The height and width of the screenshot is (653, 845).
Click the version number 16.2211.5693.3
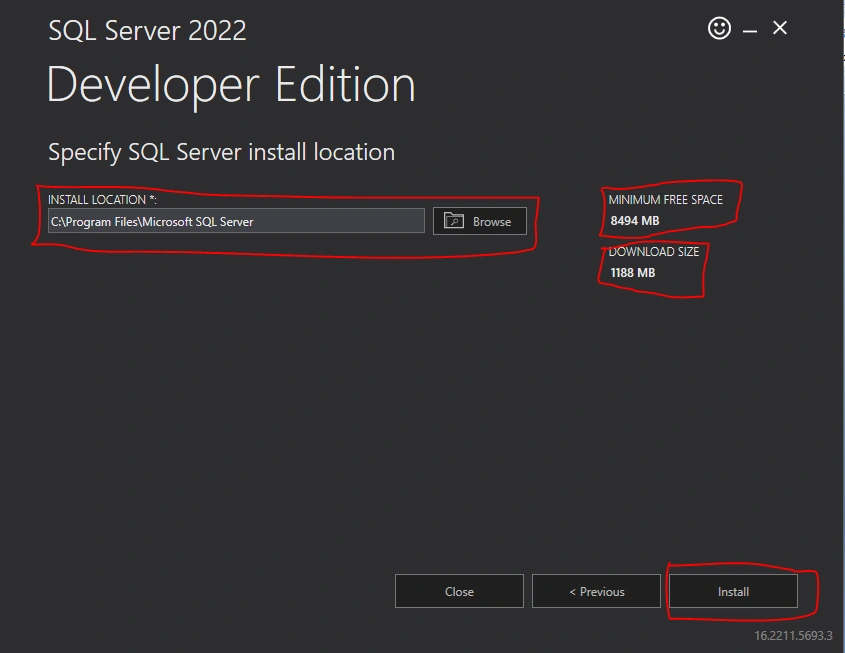pyautogui.click(x=793, y=636)
